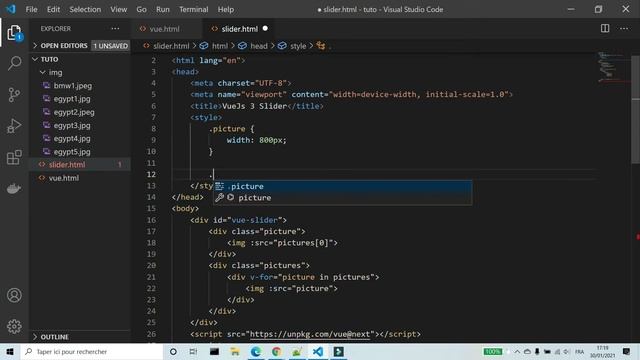
Task: Open the Explorer views and more actions ellipsis
Action: click(x=116, y=29)
